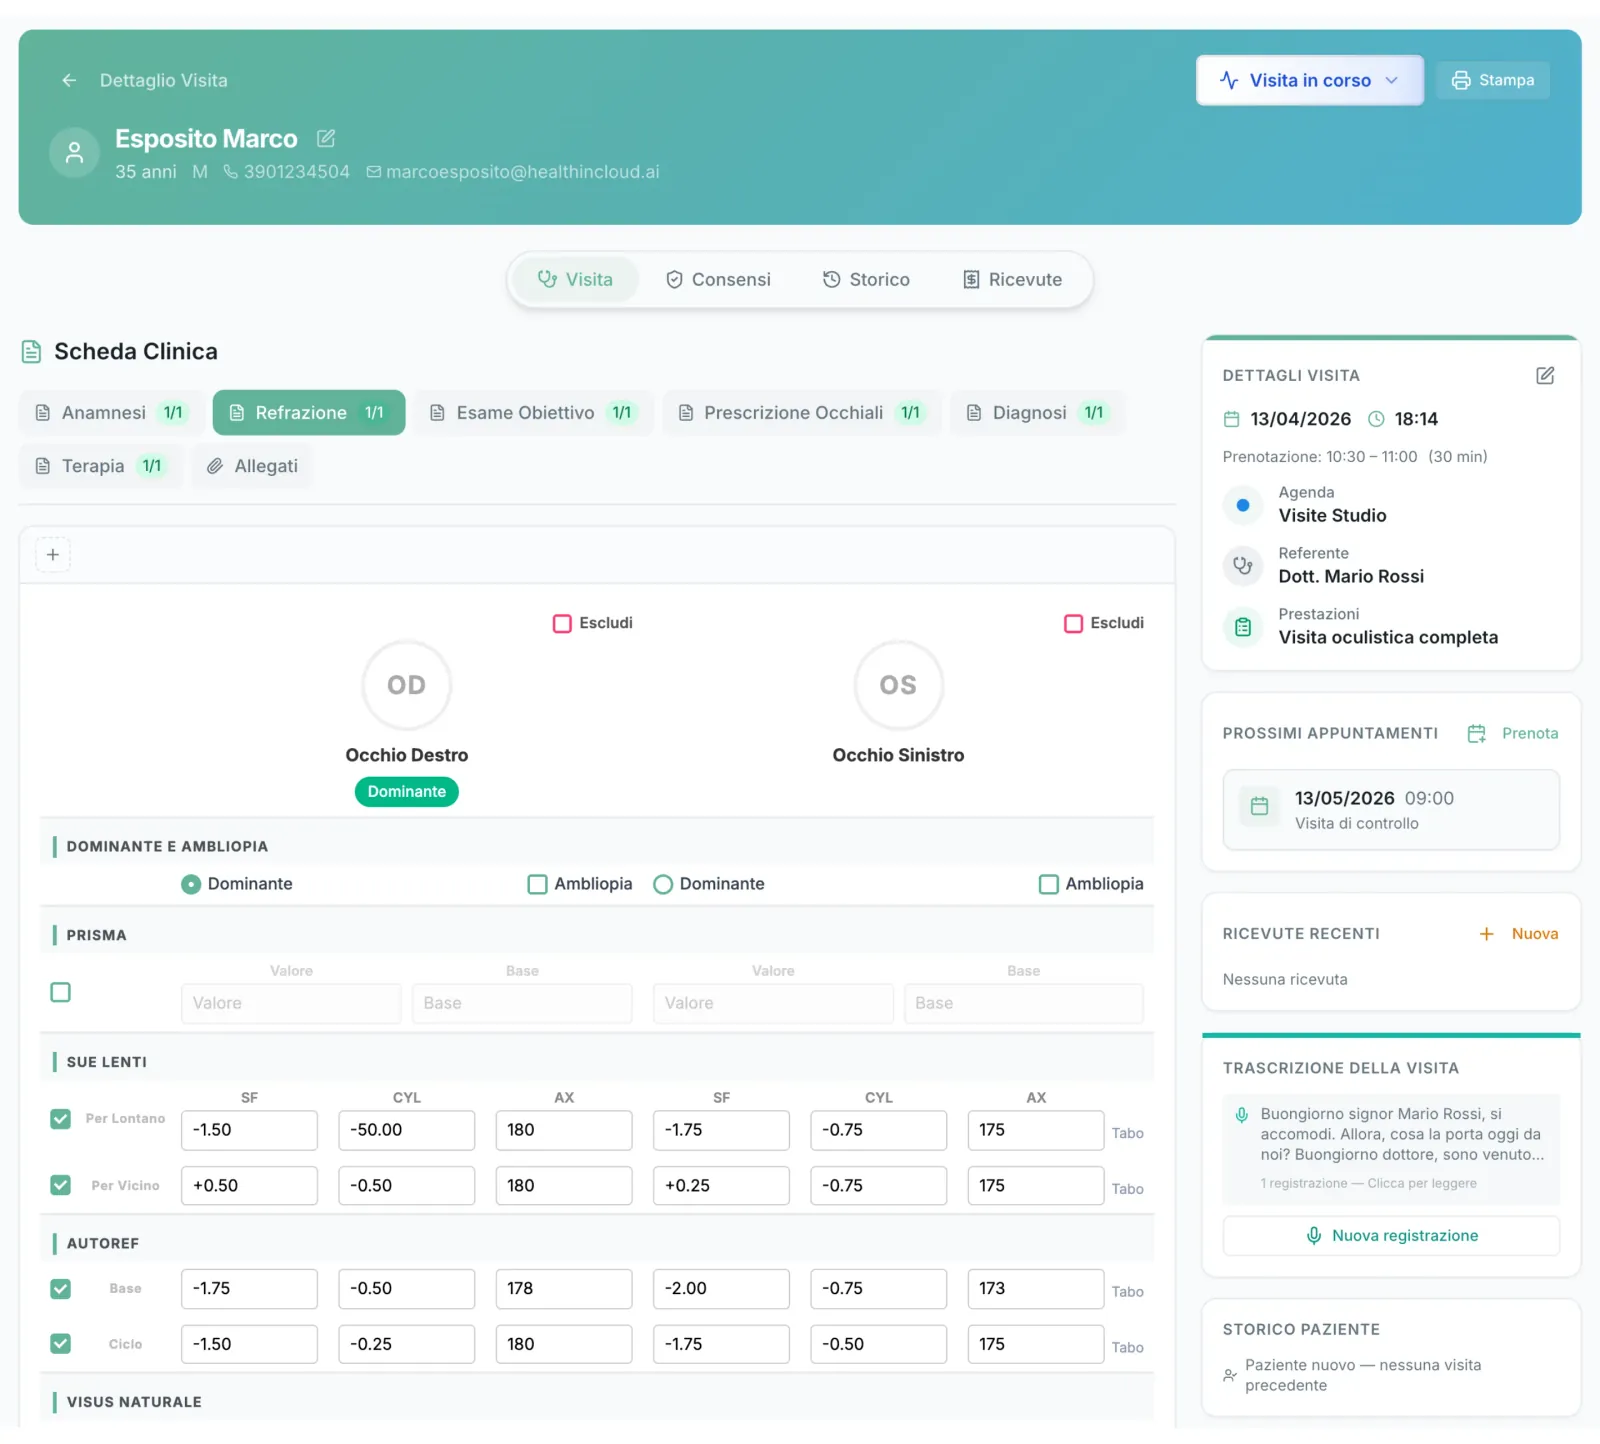Click Tabo link on Per Vicino row
Image resolution: width=1600 pixels, height=1444 pixels.
[x=1127, y=1189]
